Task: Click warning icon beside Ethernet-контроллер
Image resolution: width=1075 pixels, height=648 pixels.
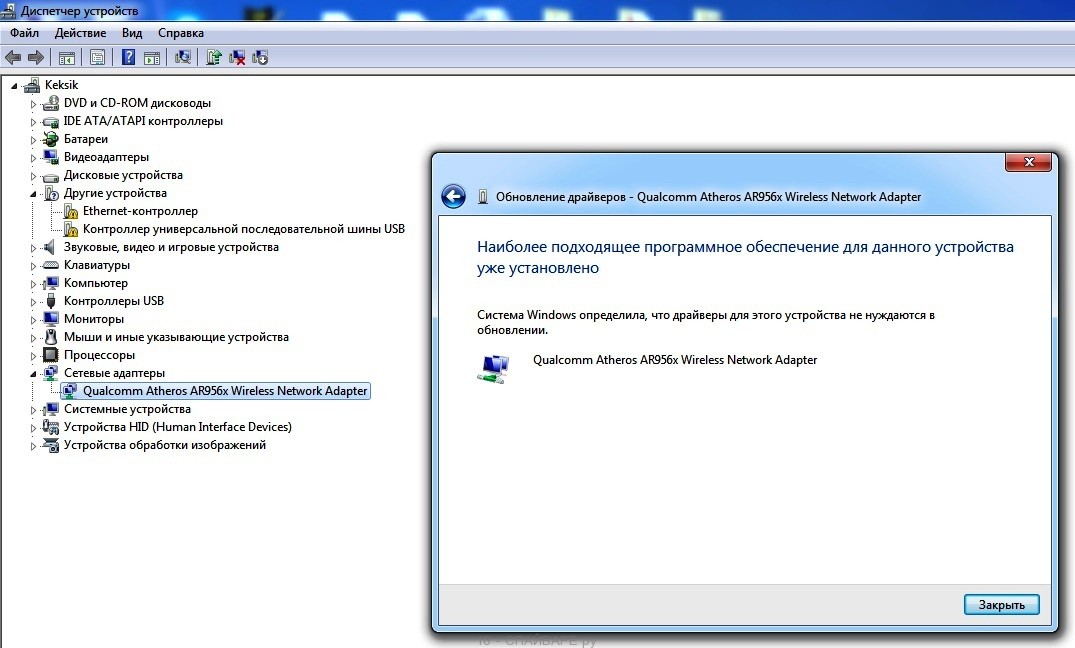Action: tap(71, 211)
